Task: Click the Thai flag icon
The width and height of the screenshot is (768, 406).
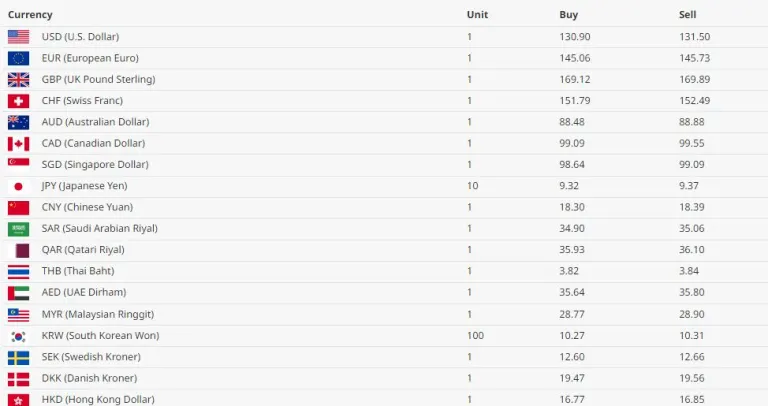Action: coord(18,271)
